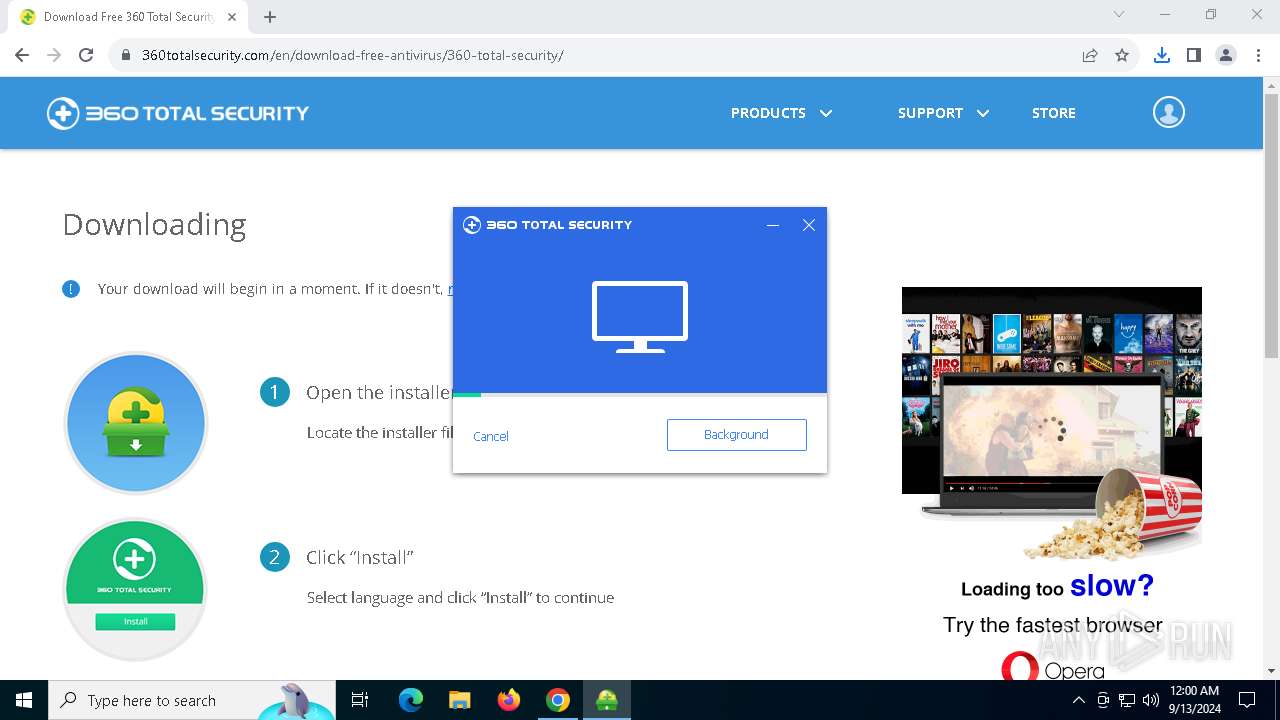Close the 360 Total Security installer dialog
The height and width of the screenshot is (720, 1280).
pyautogui.click(x=809, y=225)
